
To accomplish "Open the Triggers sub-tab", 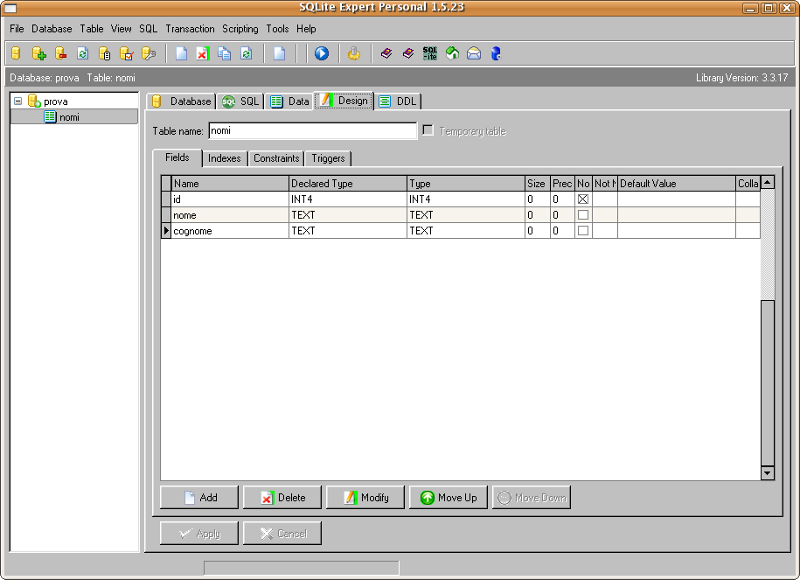I will click(329, 159).
